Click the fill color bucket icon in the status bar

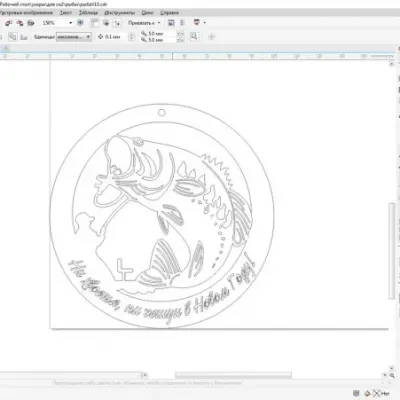[367, 393]
